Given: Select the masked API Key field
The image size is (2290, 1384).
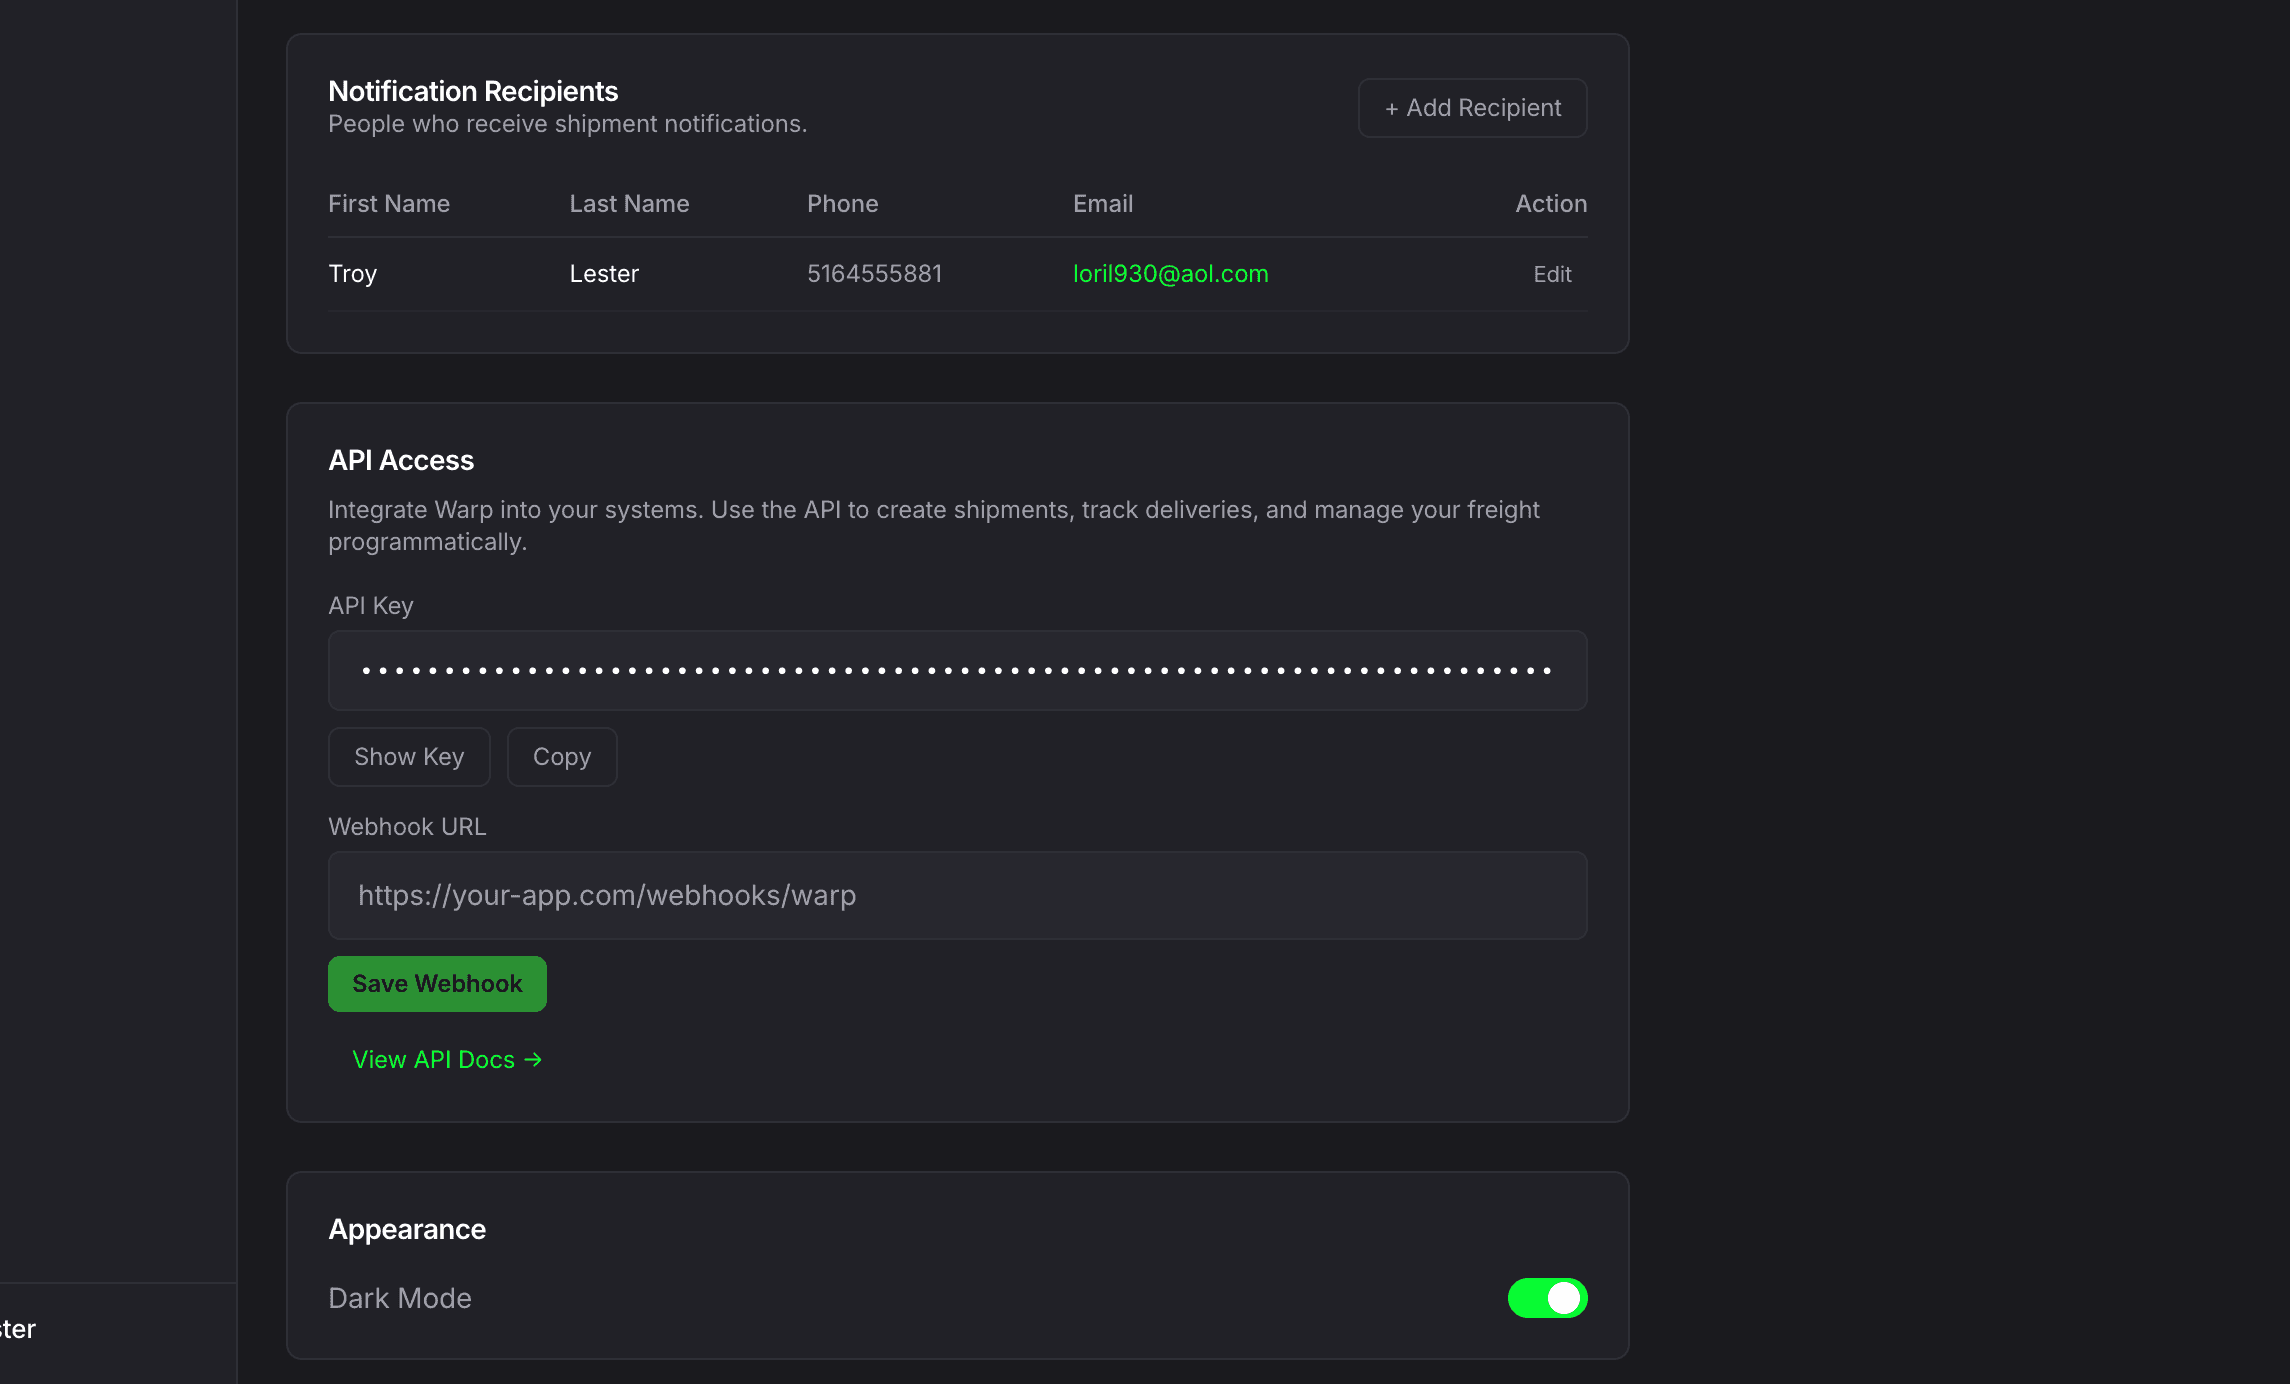Looking at the screenshot, I should pos(956,670).
